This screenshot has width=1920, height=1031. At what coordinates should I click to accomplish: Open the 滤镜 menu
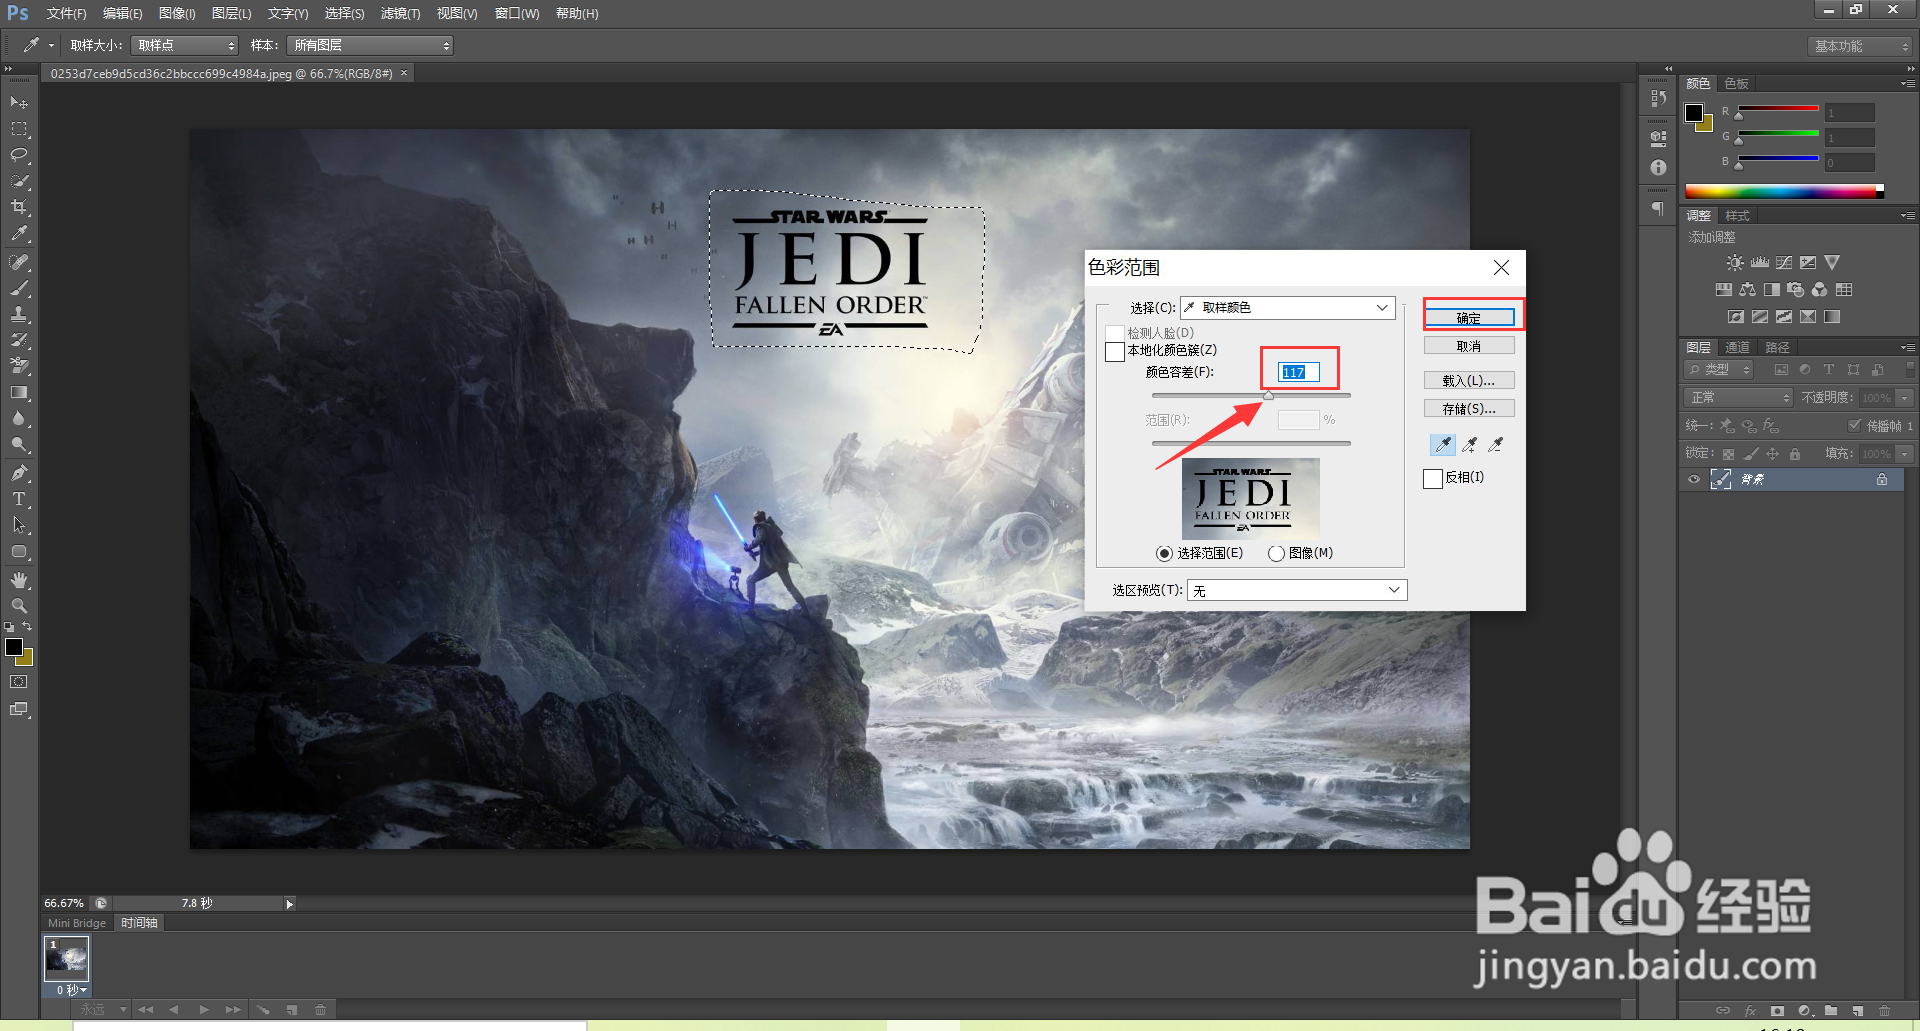[x=400, y=13]
